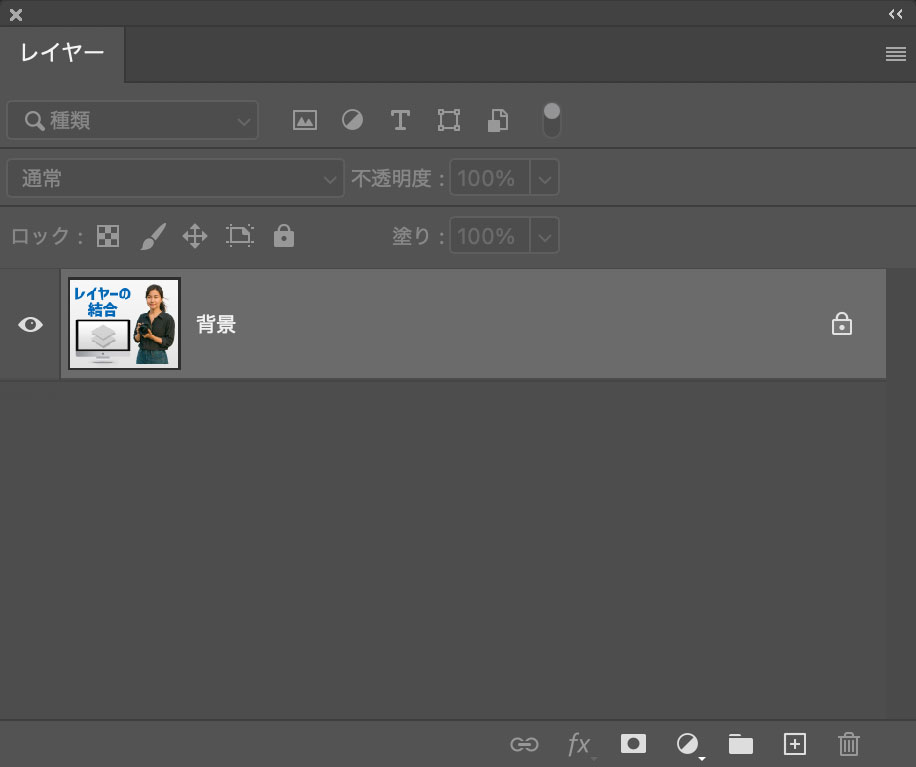Add a layer mask
Viewport: 916px width, 767px height.
coord(633,744)
